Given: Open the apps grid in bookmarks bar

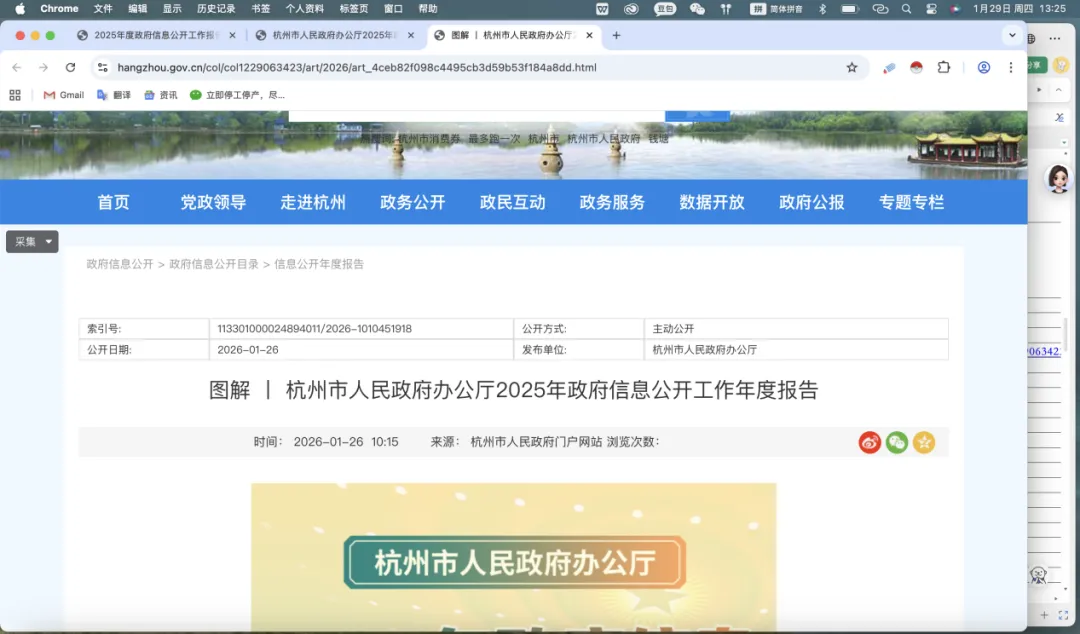Looking at the screenshot, I should tap(15, 95).
